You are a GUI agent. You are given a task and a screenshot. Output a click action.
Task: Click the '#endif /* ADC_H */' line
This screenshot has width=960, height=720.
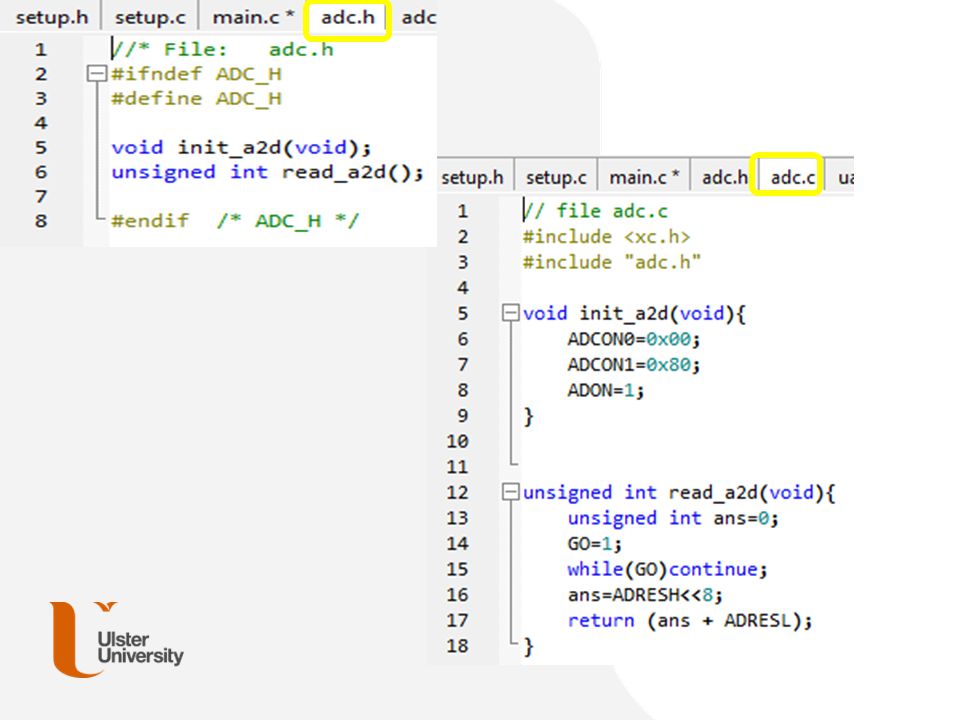234,220
